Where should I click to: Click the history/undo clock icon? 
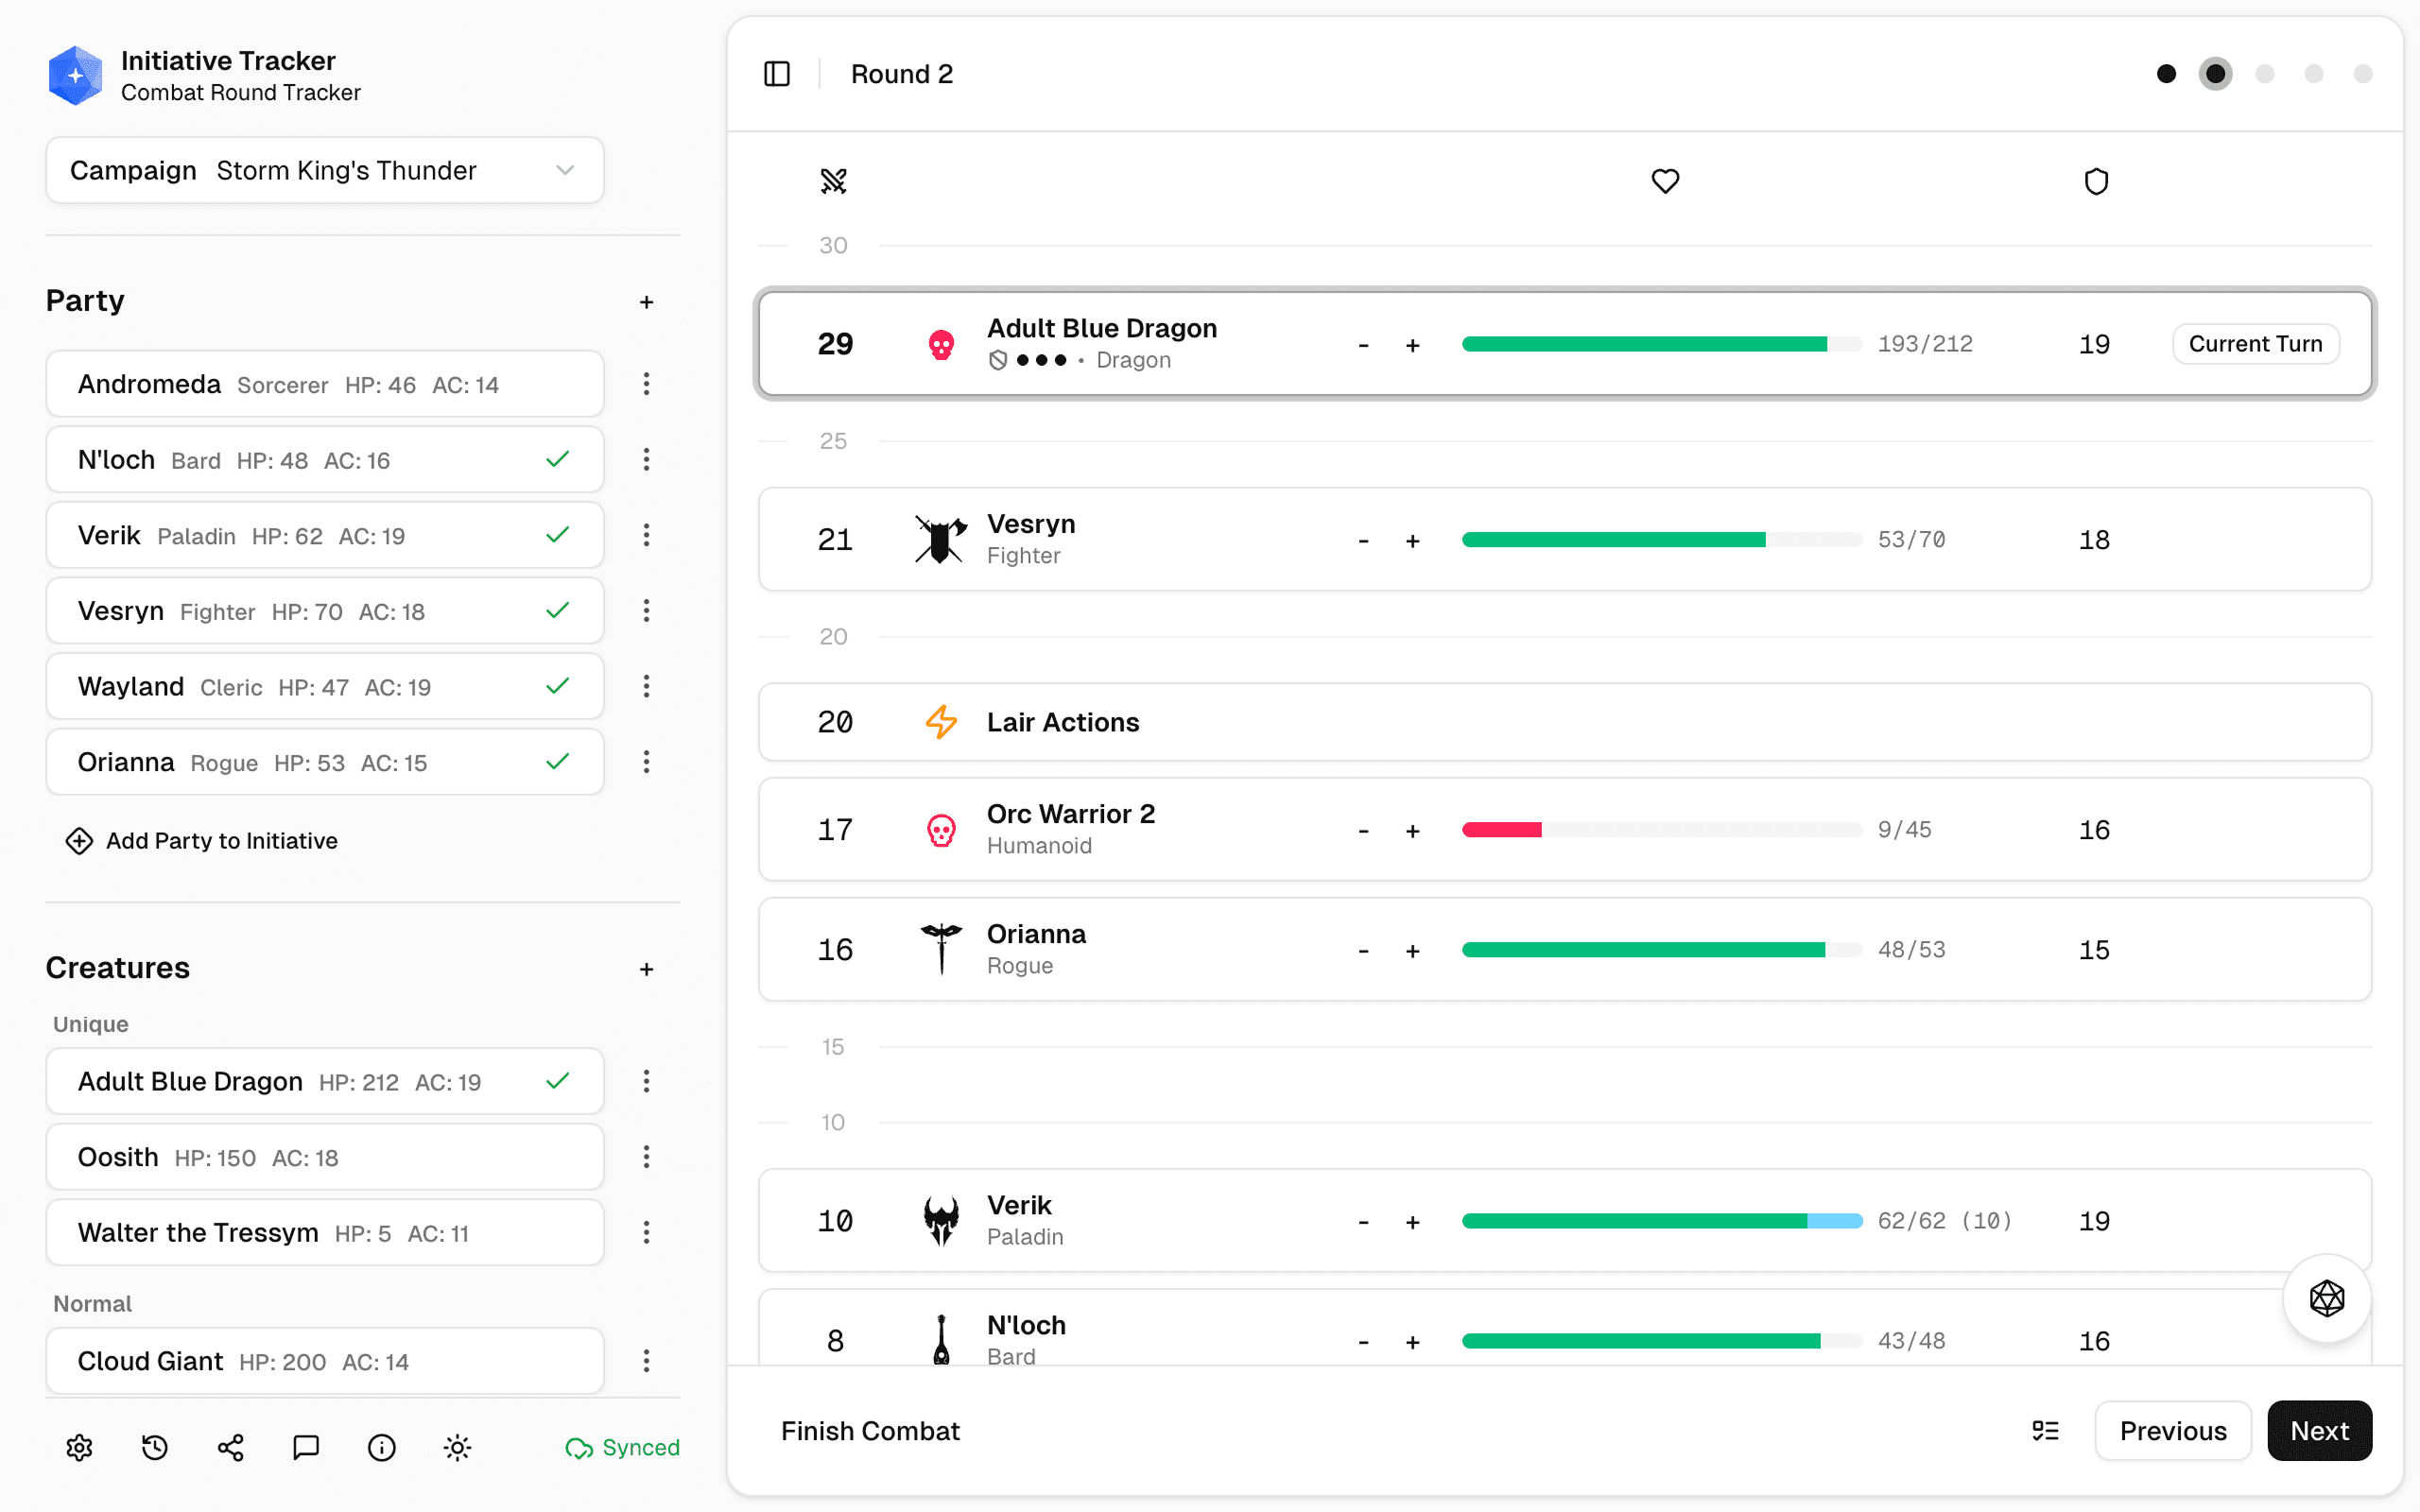pyautogui.click(x=155, y=1447)
